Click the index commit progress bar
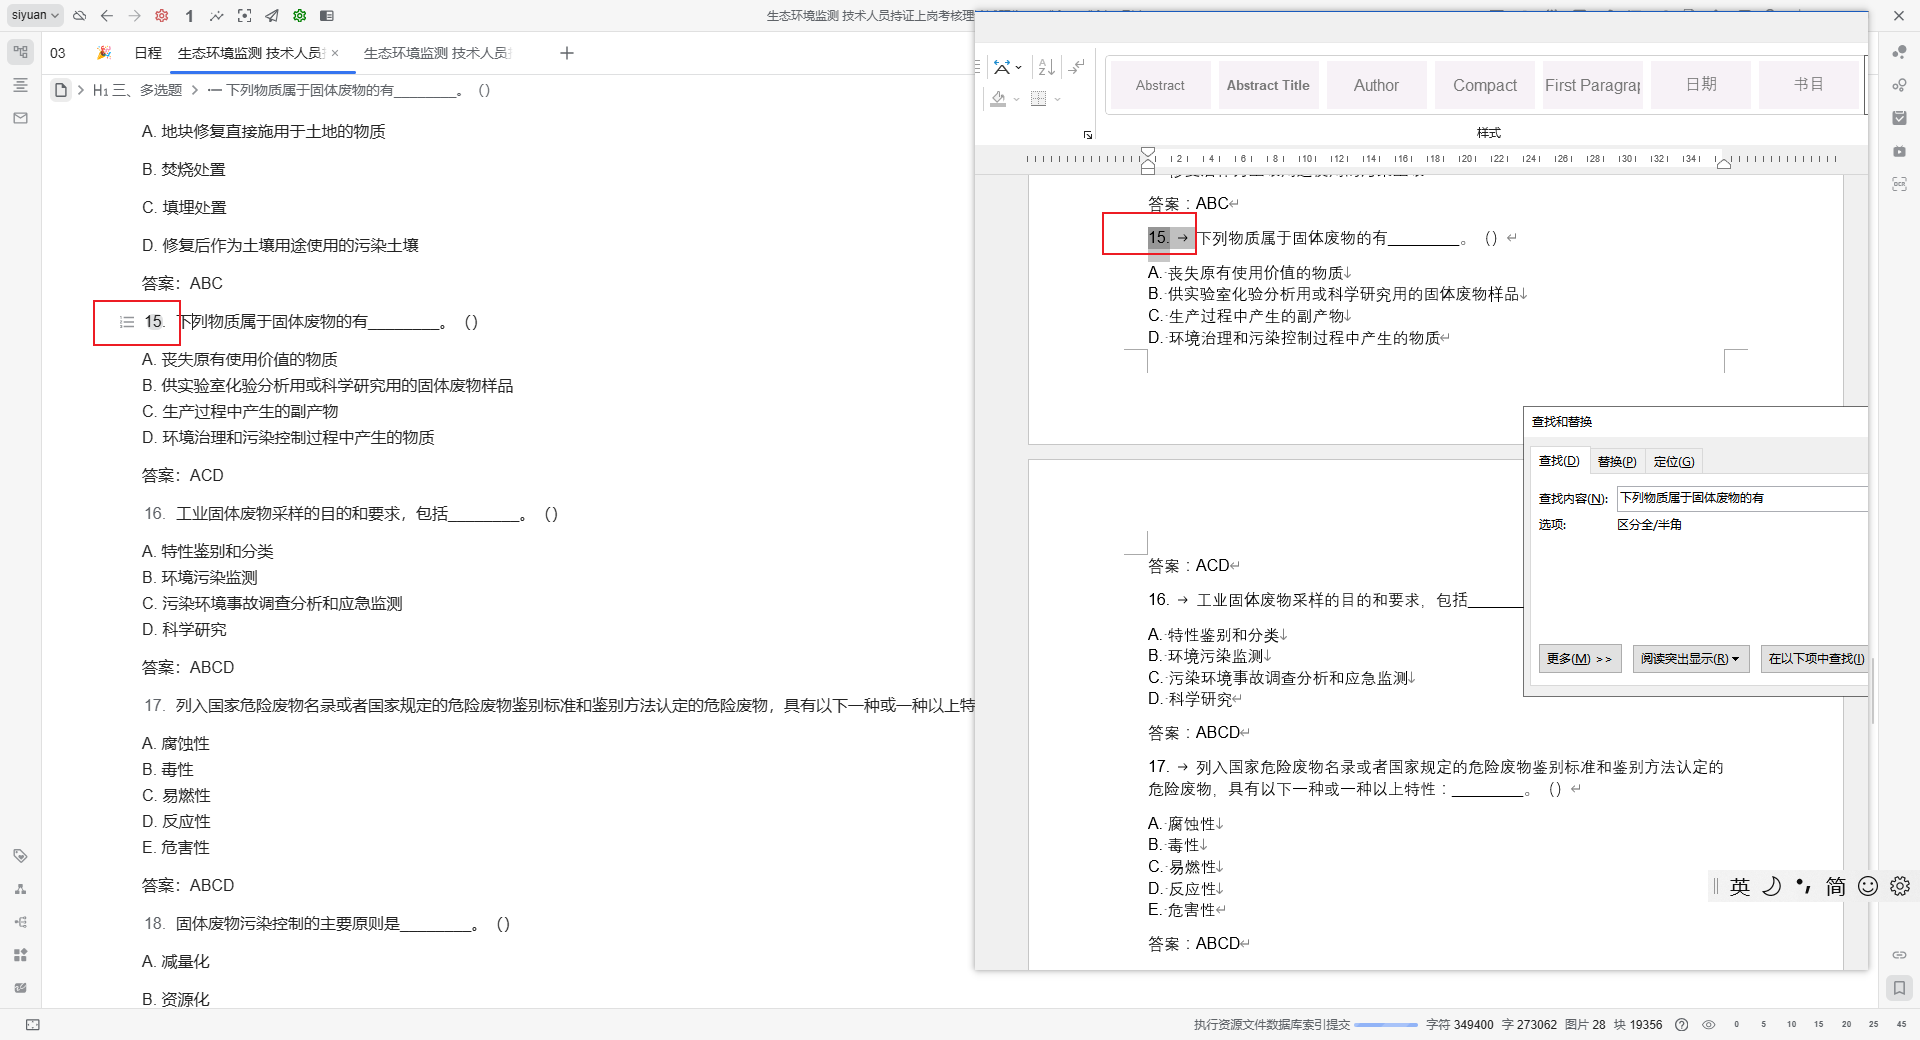This screenshot has width=1920, height=1040. tap(1386, 1025)
